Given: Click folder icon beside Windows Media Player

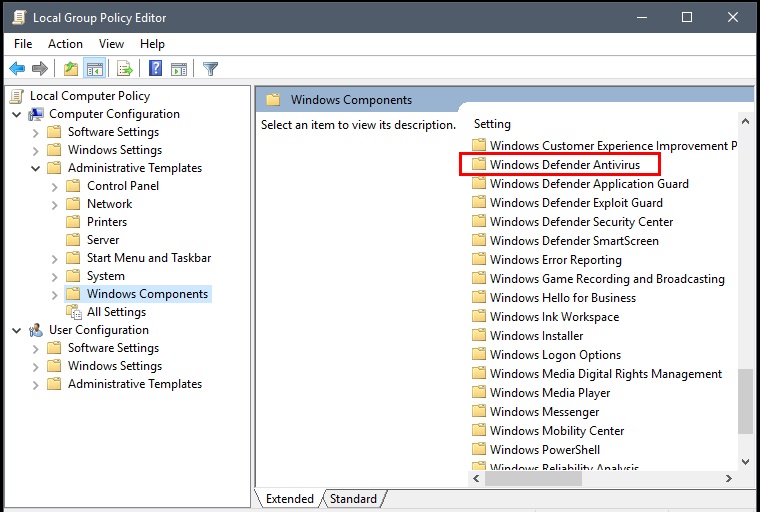Looking at the screenshot, I should point(479,392).
